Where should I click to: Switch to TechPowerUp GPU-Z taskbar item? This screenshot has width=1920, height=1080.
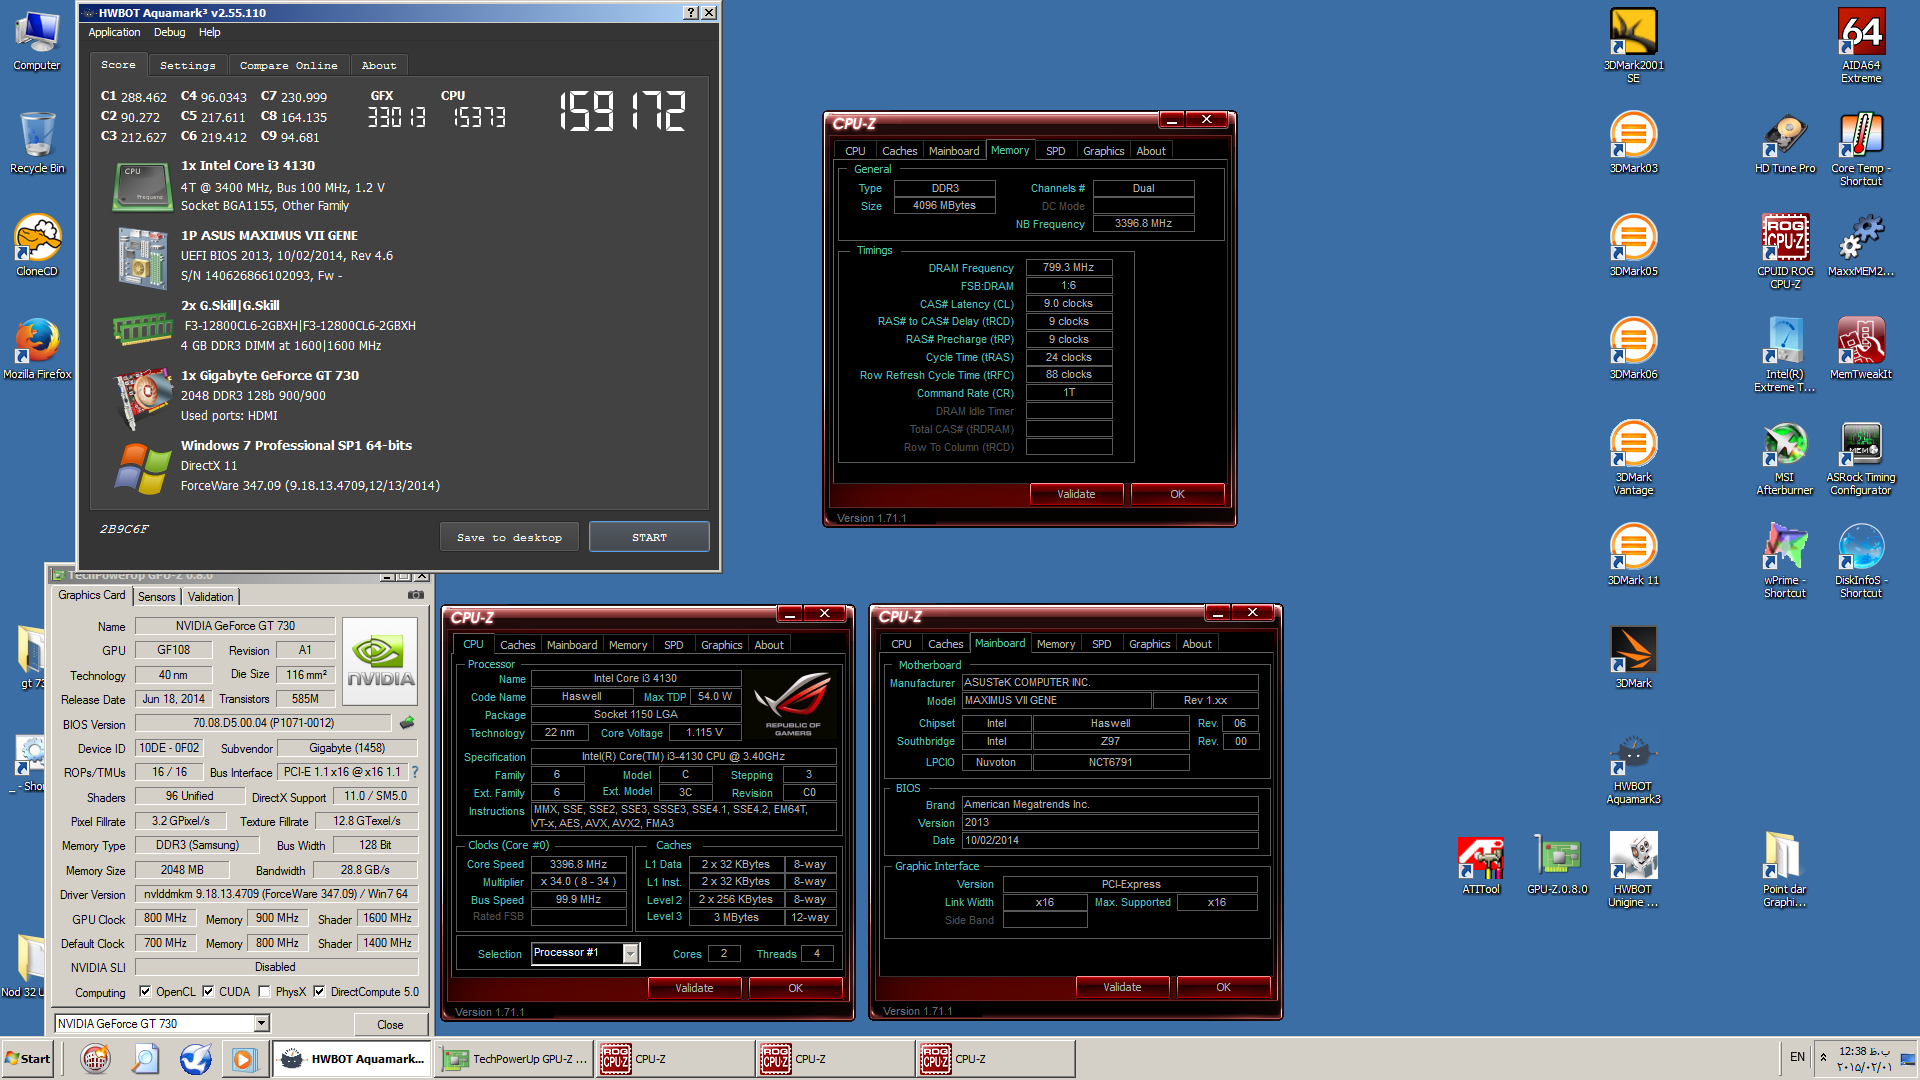click(515, 1059)
